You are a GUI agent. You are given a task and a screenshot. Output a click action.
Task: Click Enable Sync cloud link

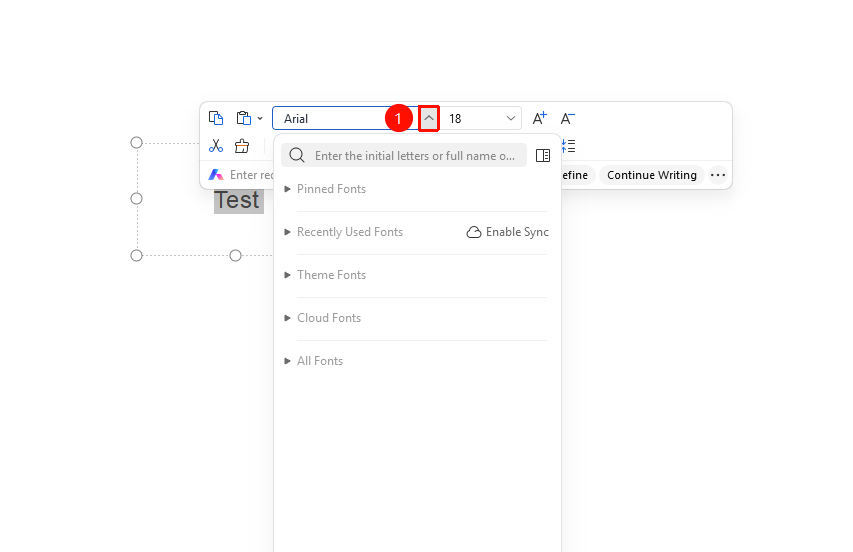(x=508, y=232)
